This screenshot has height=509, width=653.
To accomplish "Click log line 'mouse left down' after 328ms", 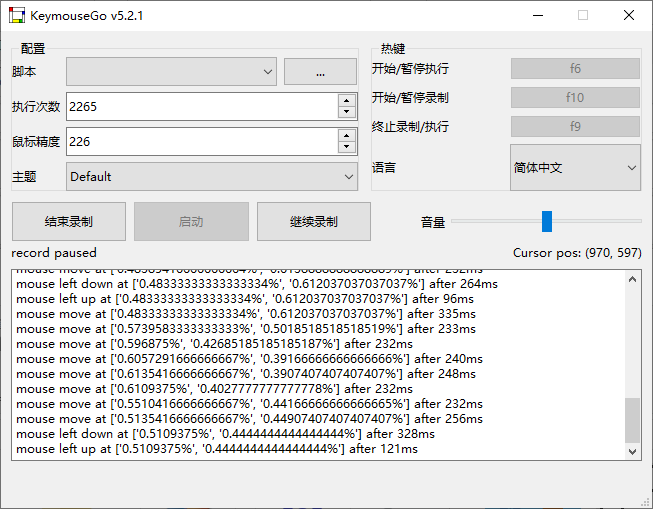I will point(225,434).
